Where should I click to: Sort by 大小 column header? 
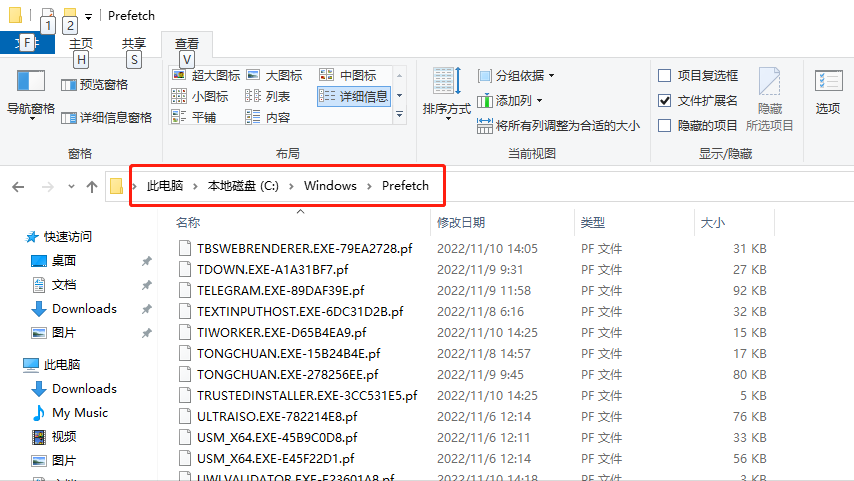712,222
